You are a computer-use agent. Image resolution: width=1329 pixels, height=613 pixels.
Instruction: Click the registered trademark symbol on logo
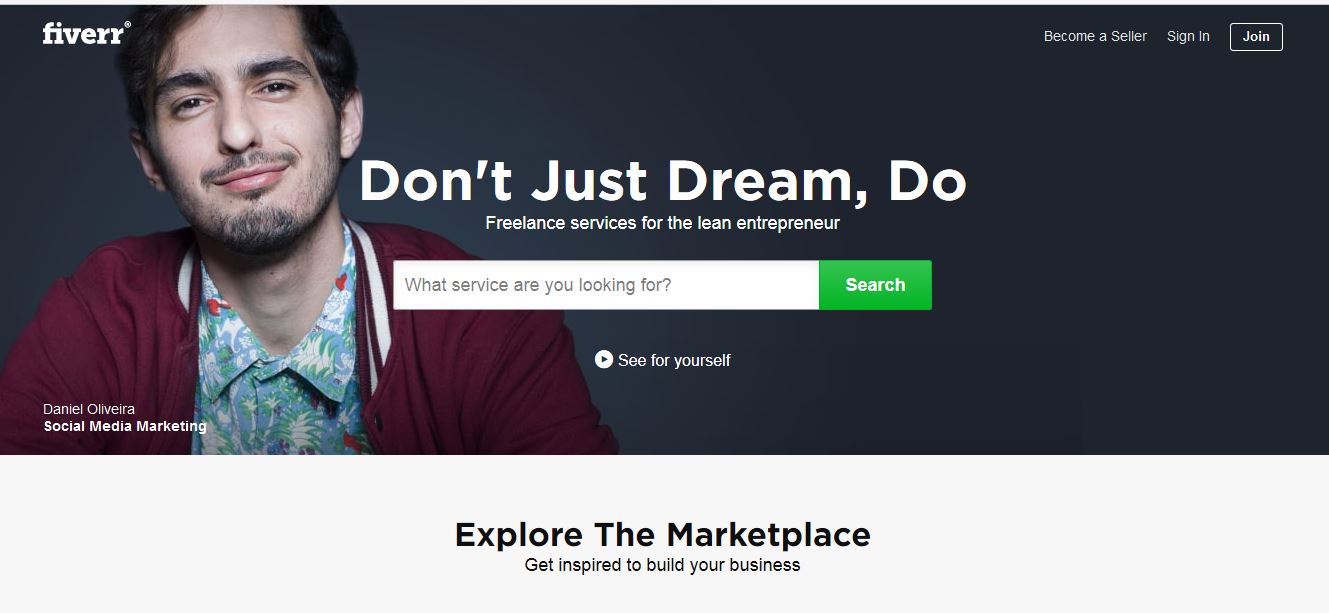click(x=127, y=25)
